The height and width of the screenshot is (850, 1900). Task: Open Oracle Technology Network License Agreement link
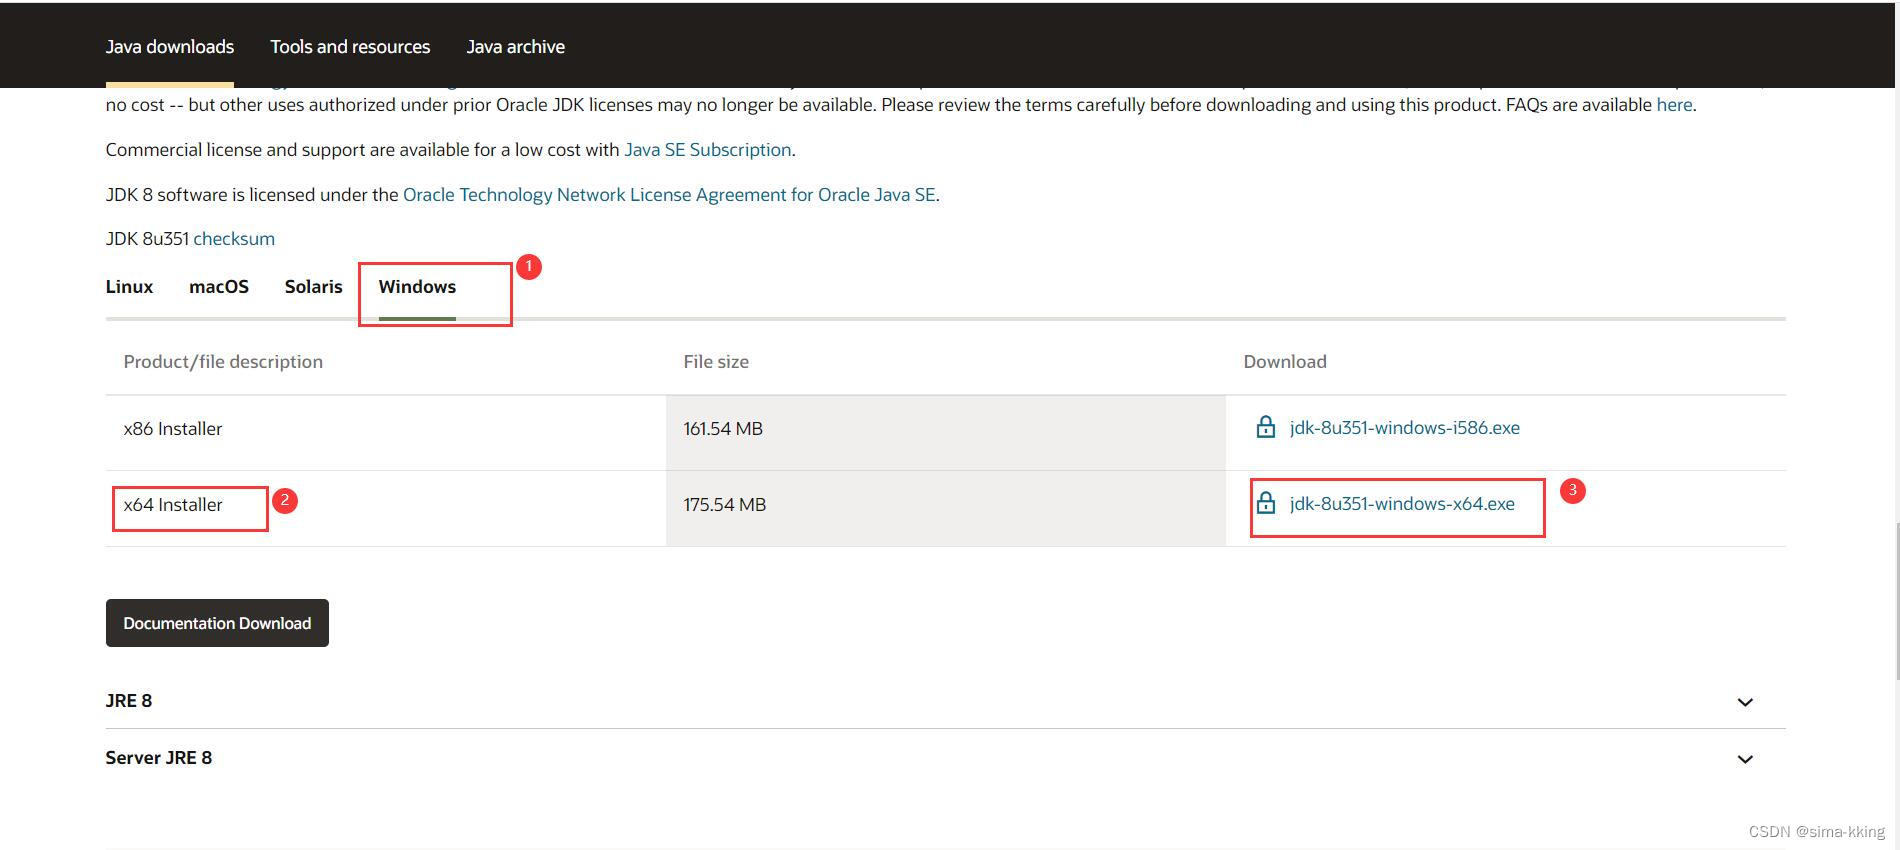tap(669, 195)
